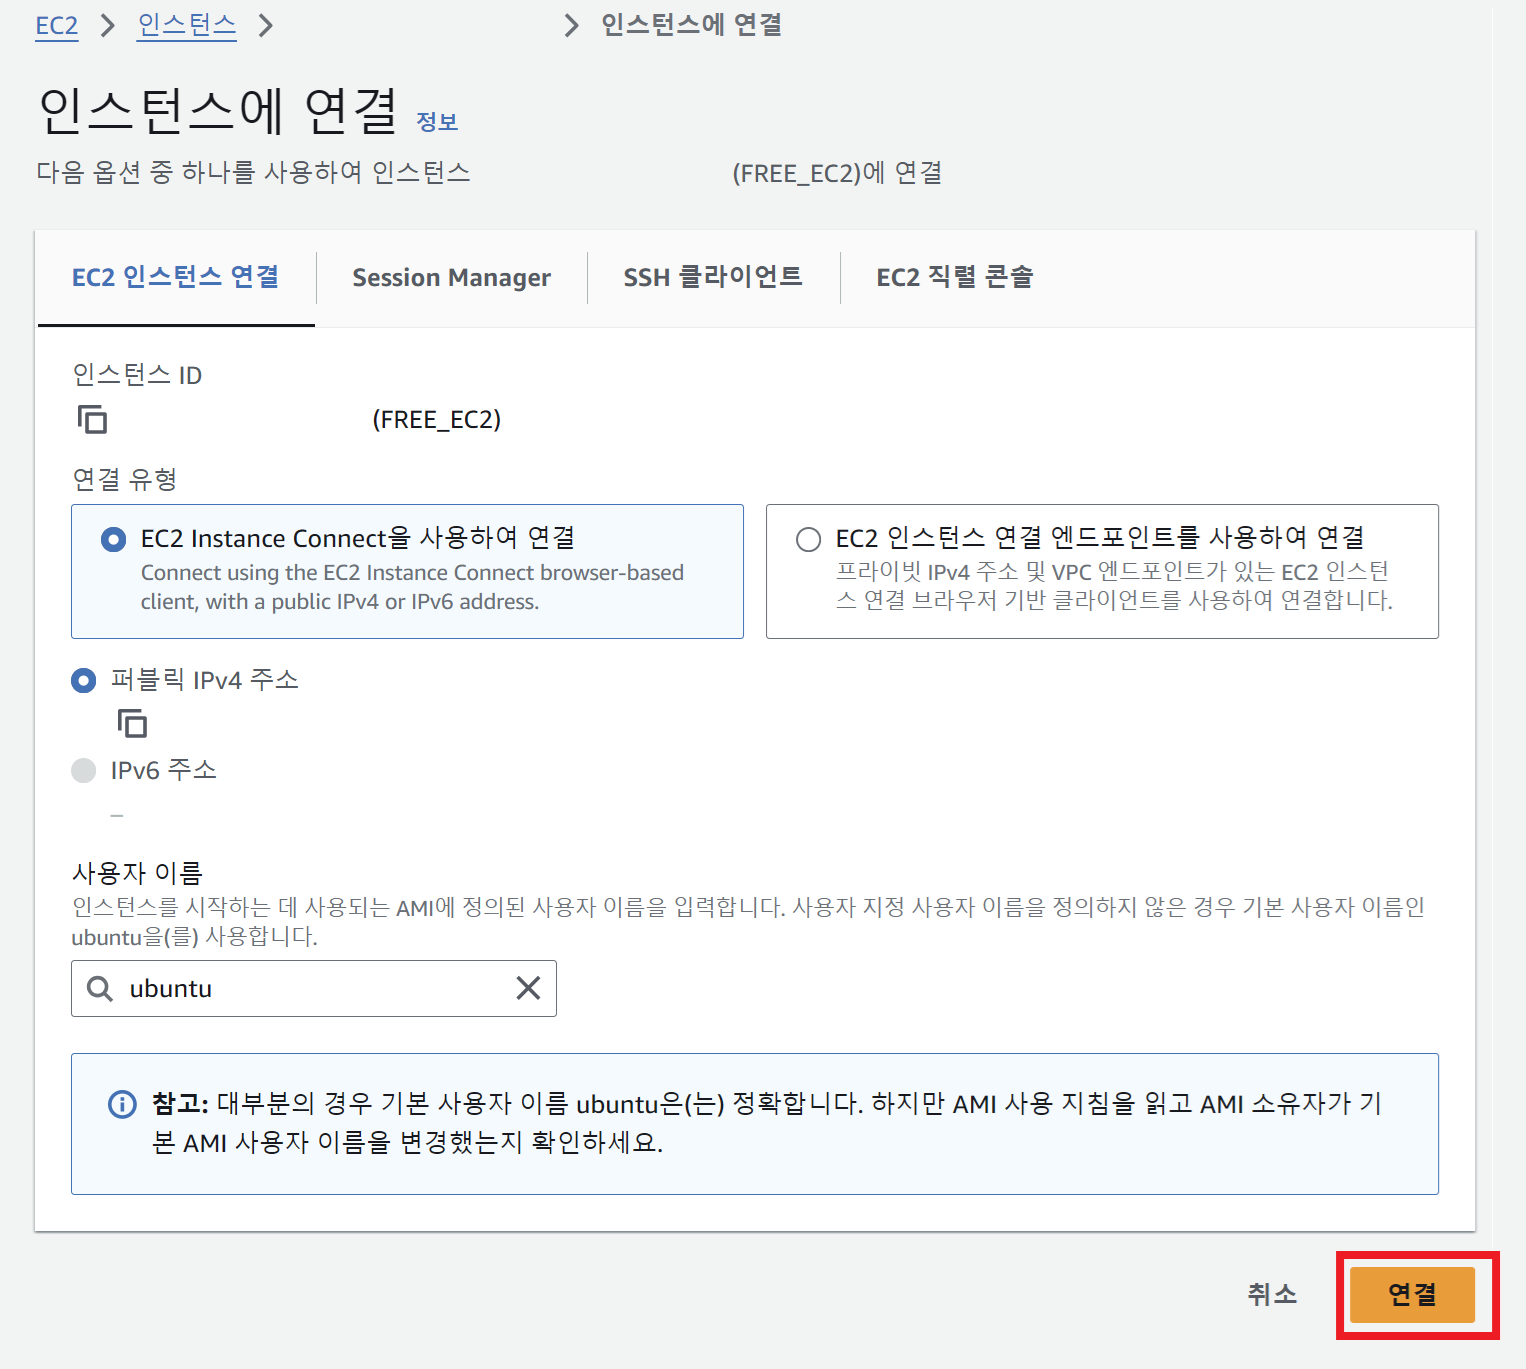The width and height of the screenshot is (1526, 1369).
Task: Click the search magnifier icon in username field
Action: (100, 988)
